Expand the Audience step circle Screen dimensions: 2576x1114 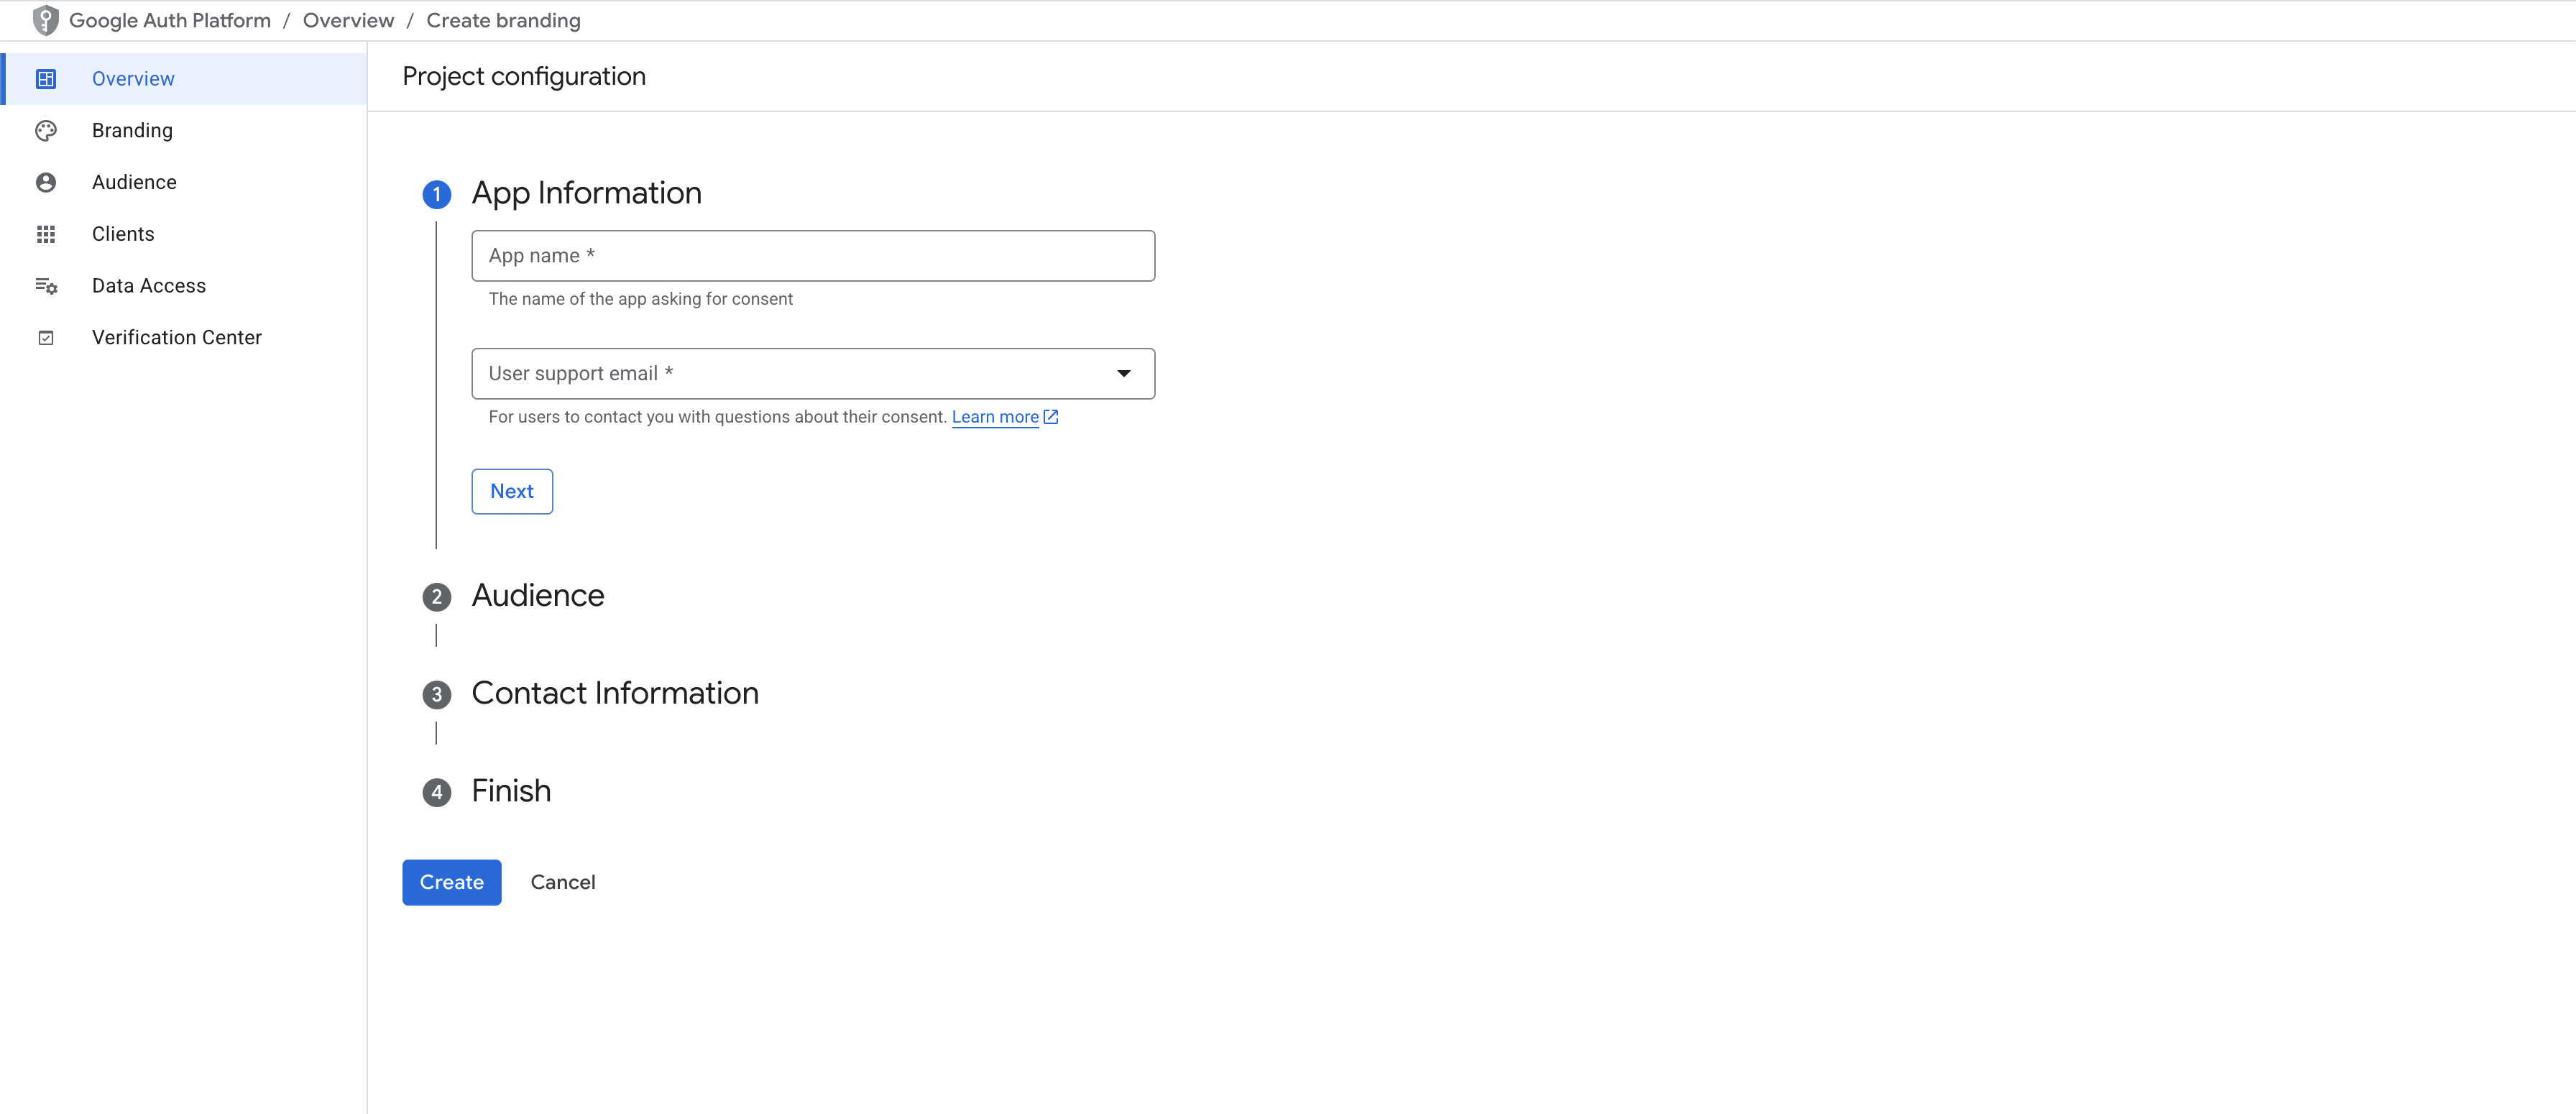436,597
